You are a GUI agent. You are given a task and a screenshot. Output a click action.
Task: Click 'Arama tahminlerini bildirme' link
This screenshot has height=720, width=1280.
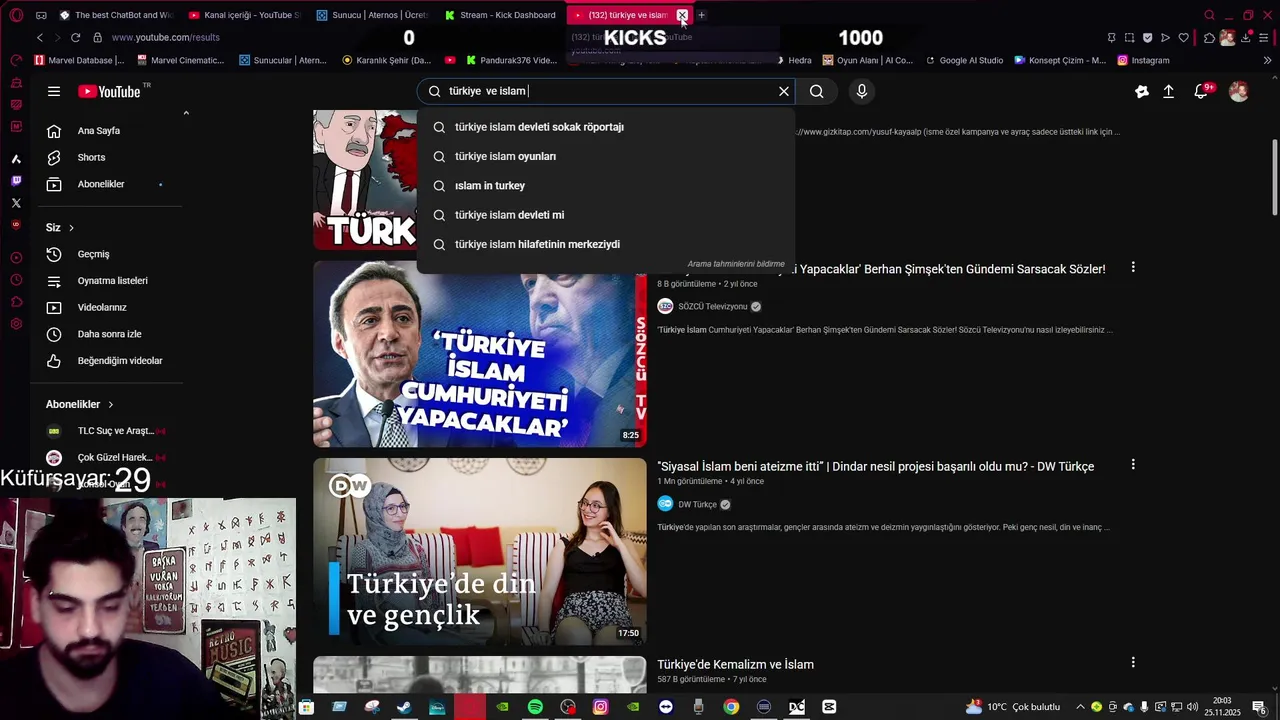[x=736, y=264]
